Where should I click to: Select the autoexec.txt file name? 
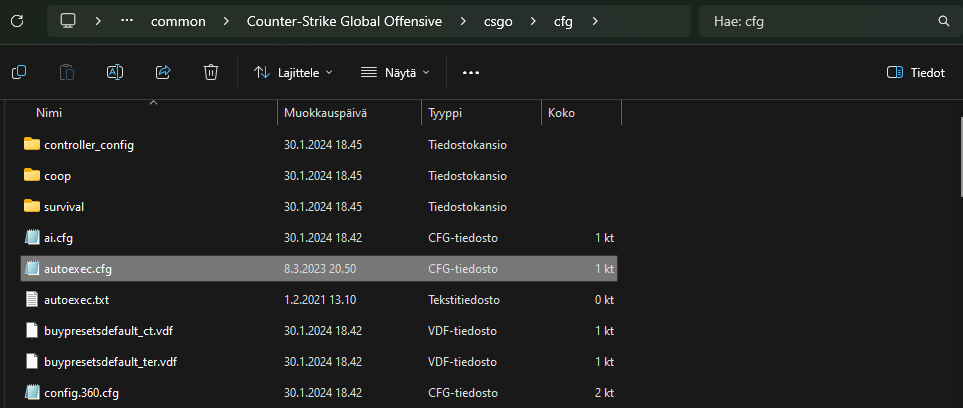pos(77,300)
